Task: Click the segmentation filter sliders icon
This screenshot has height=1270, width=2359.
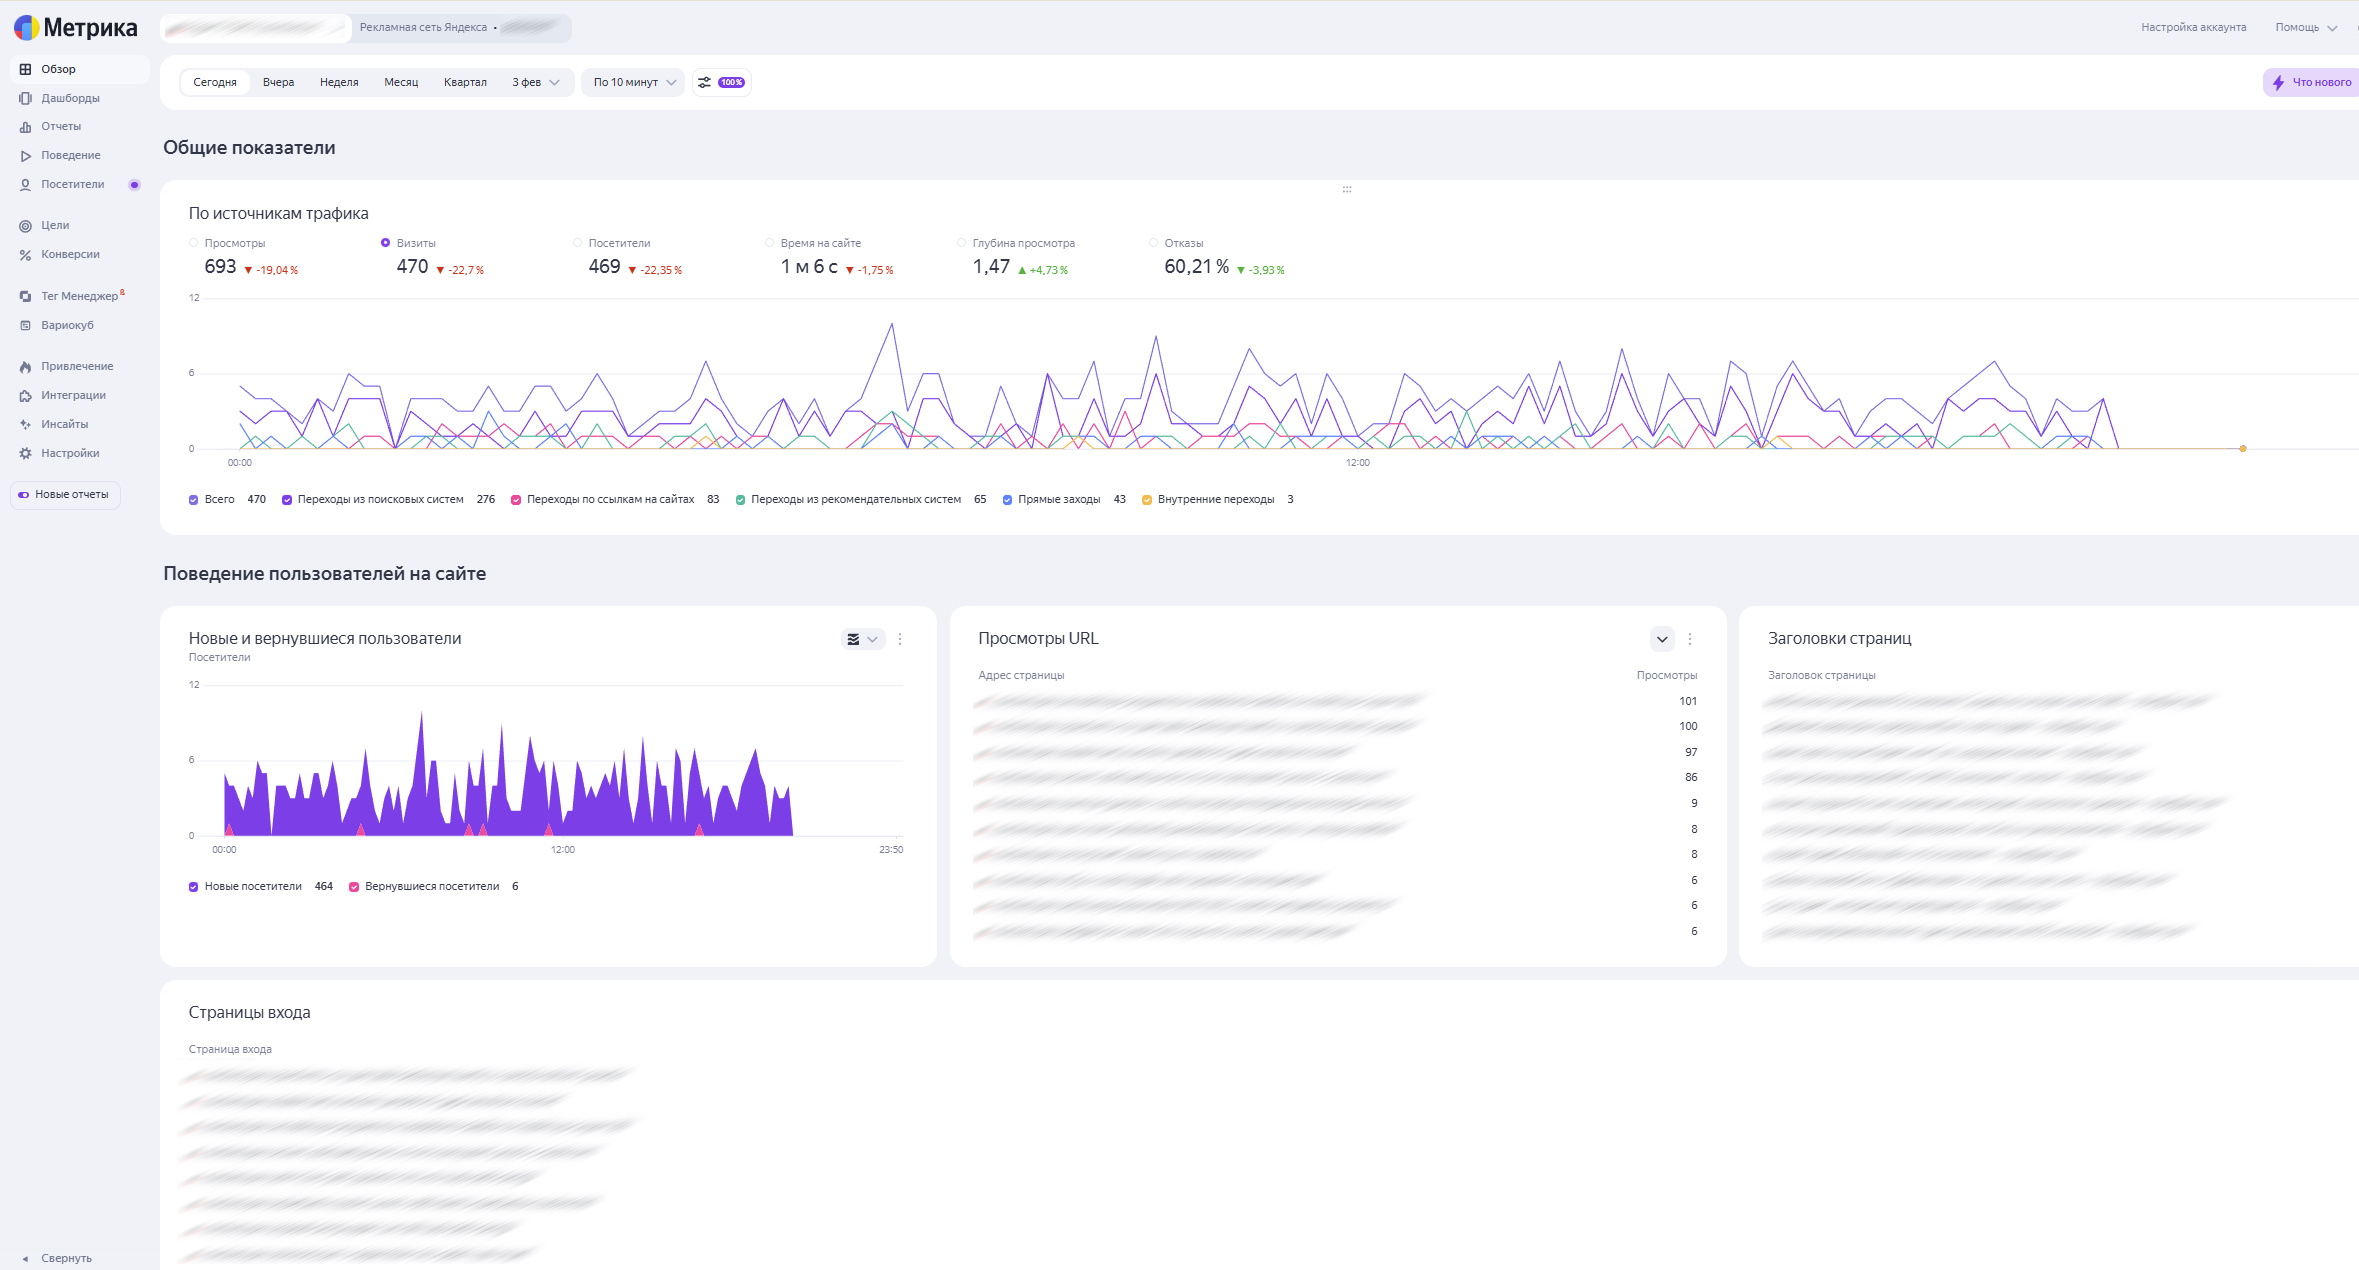Action: (x=705, y=82)
